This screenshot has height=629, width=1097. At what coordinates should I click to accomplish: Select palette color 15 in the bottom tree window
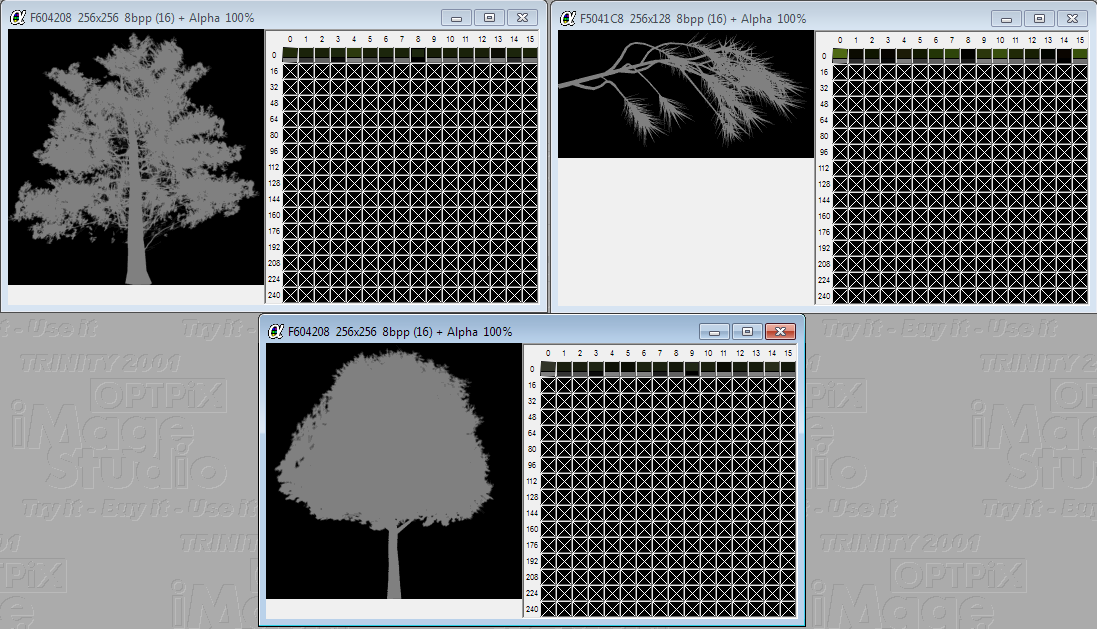tap(788, 369)
